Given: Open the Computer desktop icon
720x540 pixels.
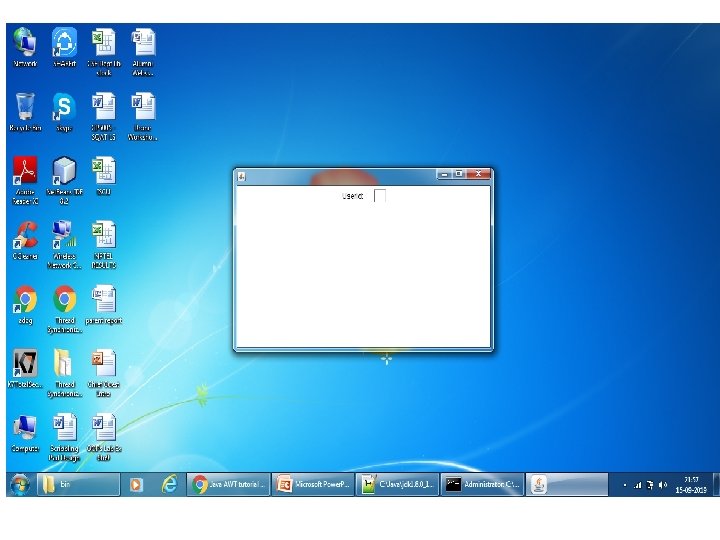Looking at the screenshot, I should coord(25,433).
